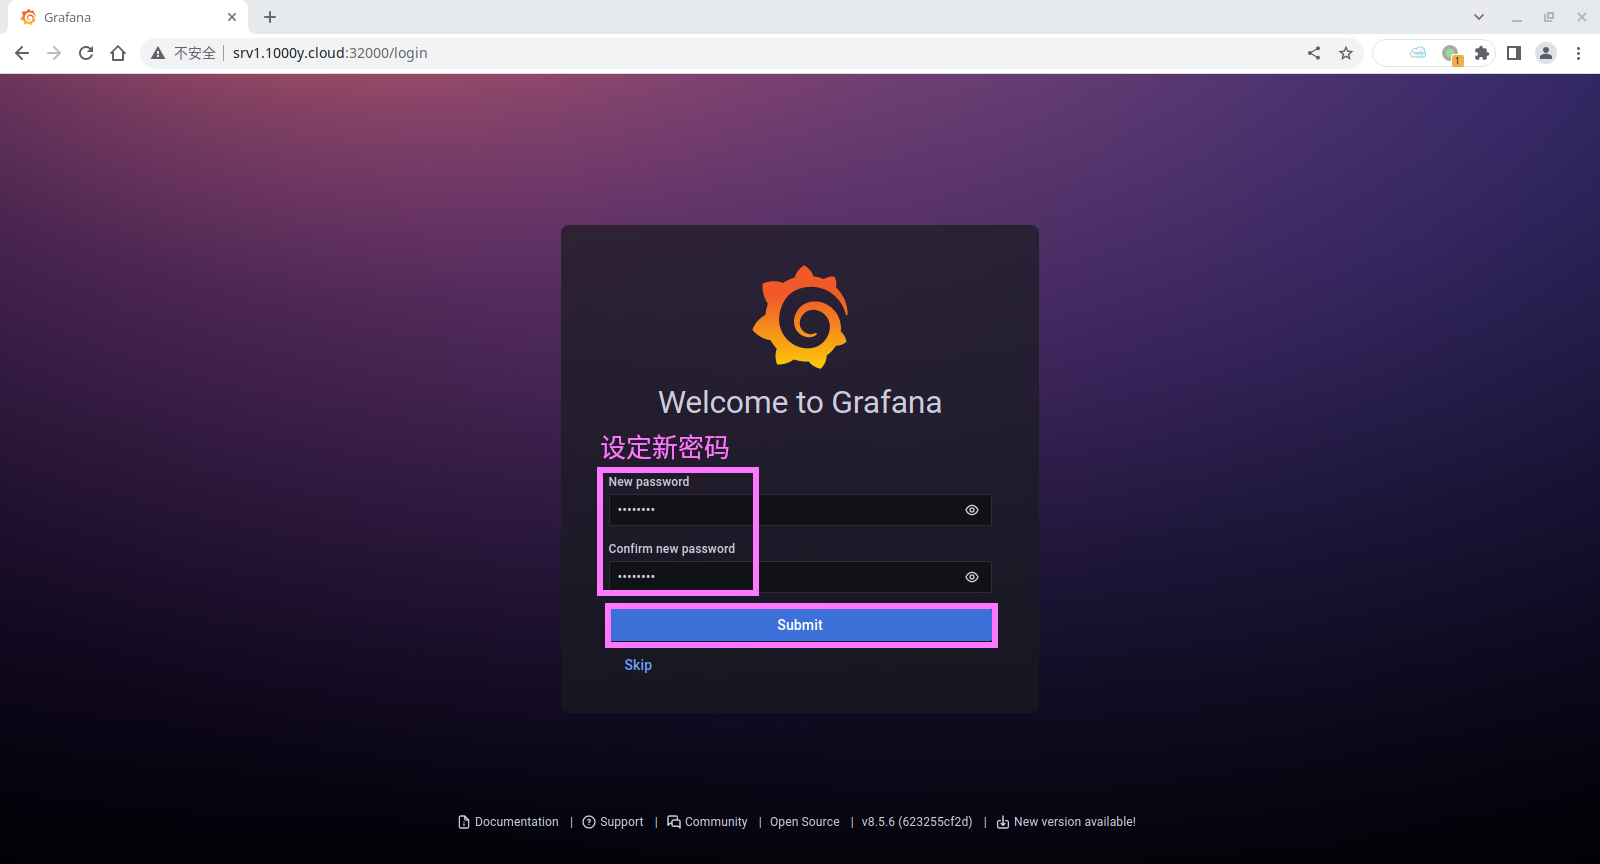Share this page via the share icon
Image resolution: width=1600 pixels, height=864 pixels.
[1314, 53]
